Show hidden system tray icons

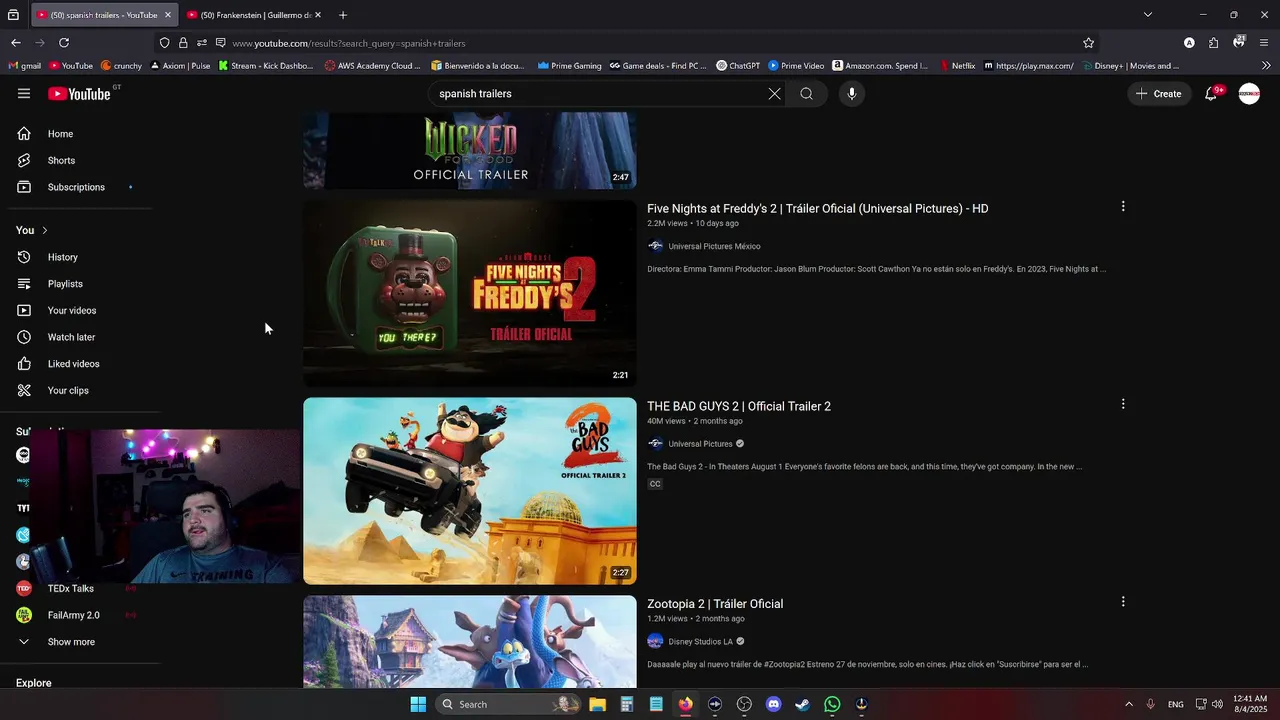tap(1129, 704)
